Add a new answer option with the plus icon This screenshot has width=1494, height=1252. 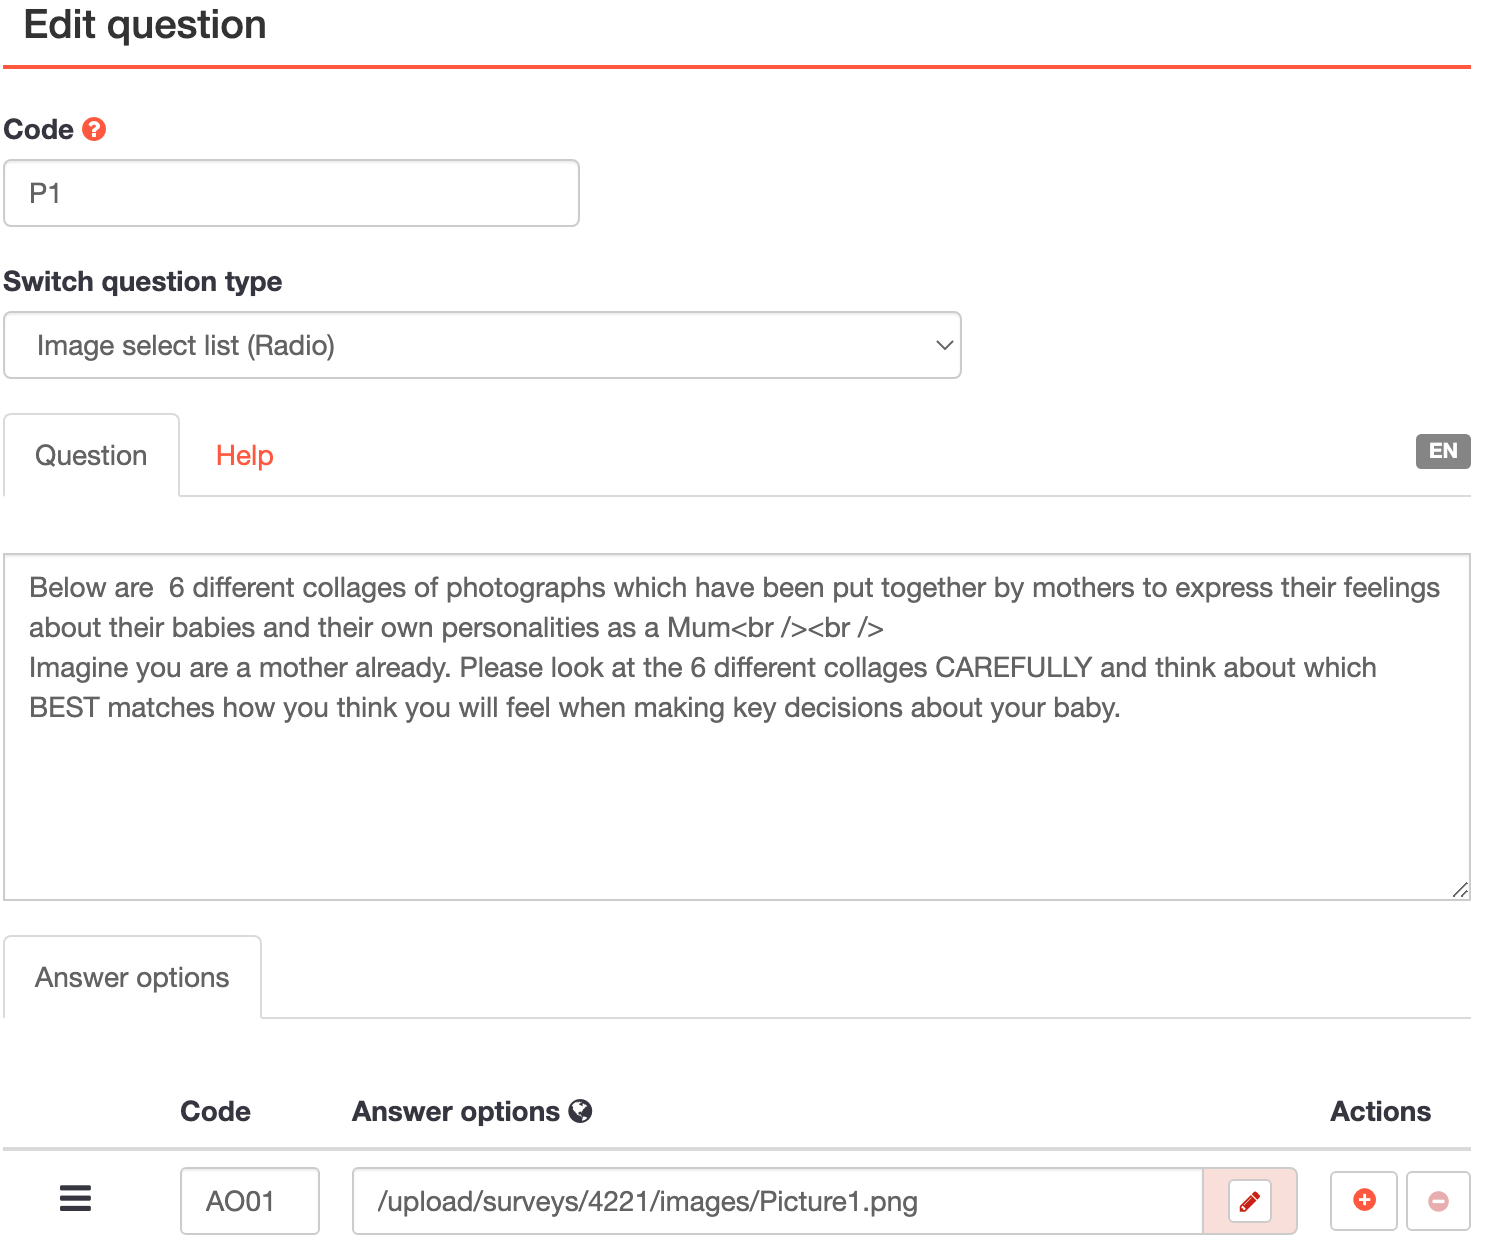point(1363,1200)
